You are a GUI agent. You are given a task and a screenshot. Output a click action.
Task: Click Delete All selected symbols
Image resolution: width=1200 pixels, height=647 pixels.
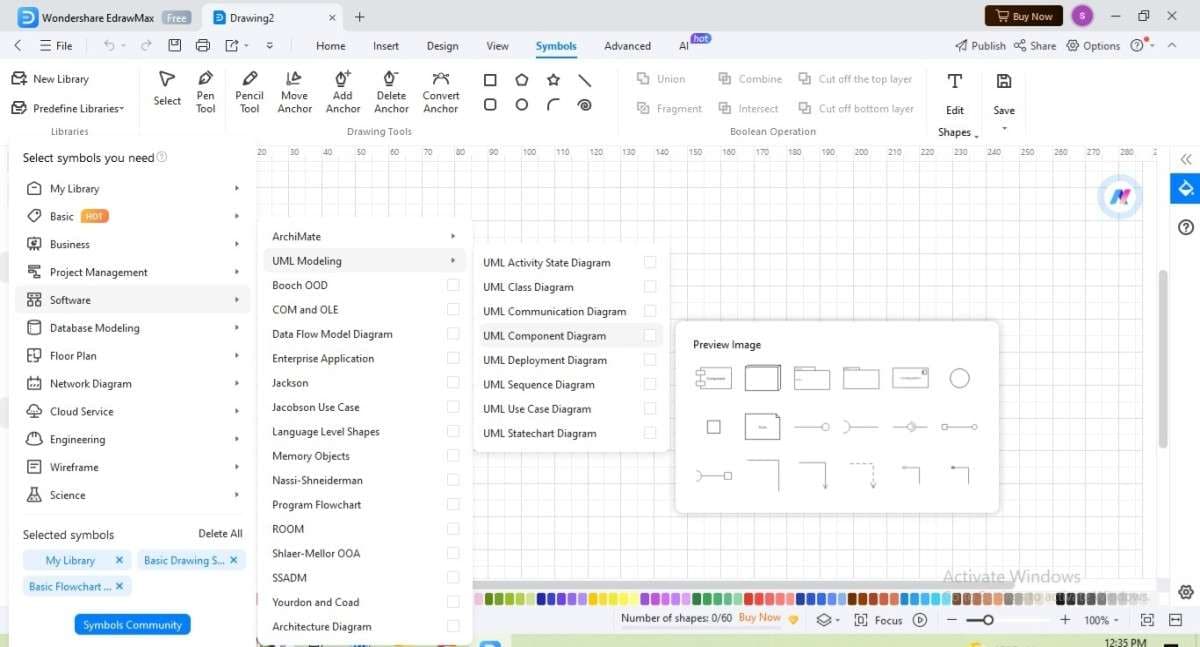coord(220,534)
